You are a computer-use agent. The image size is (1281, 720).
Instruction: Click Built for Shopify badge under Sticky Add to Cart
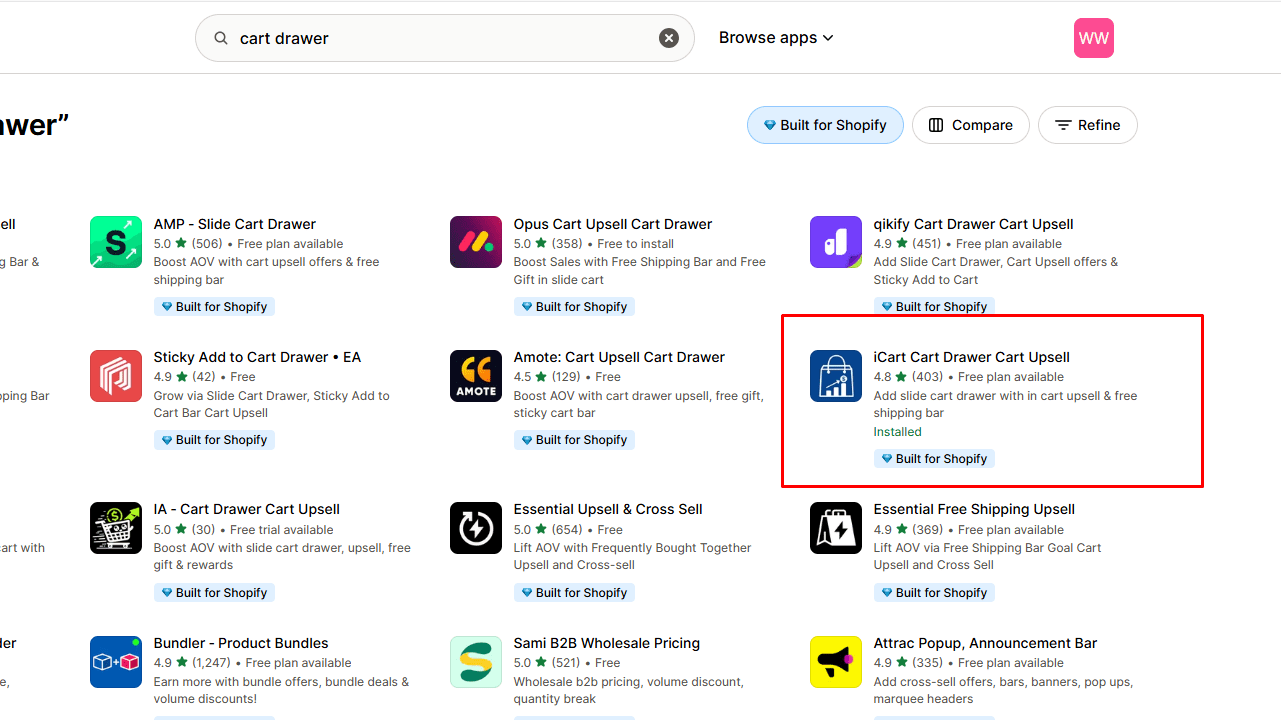point(214,440)
